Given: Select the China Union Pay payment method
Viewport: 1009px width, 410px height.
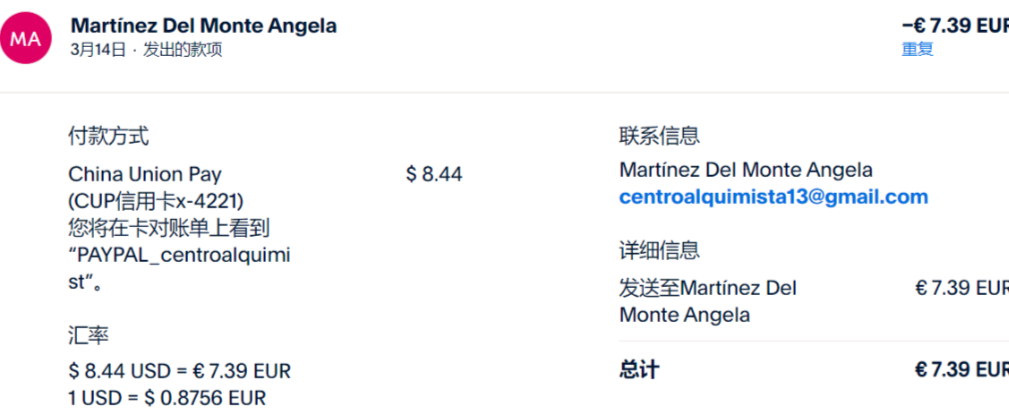Looking at the screenshot, I should (145, 175).
